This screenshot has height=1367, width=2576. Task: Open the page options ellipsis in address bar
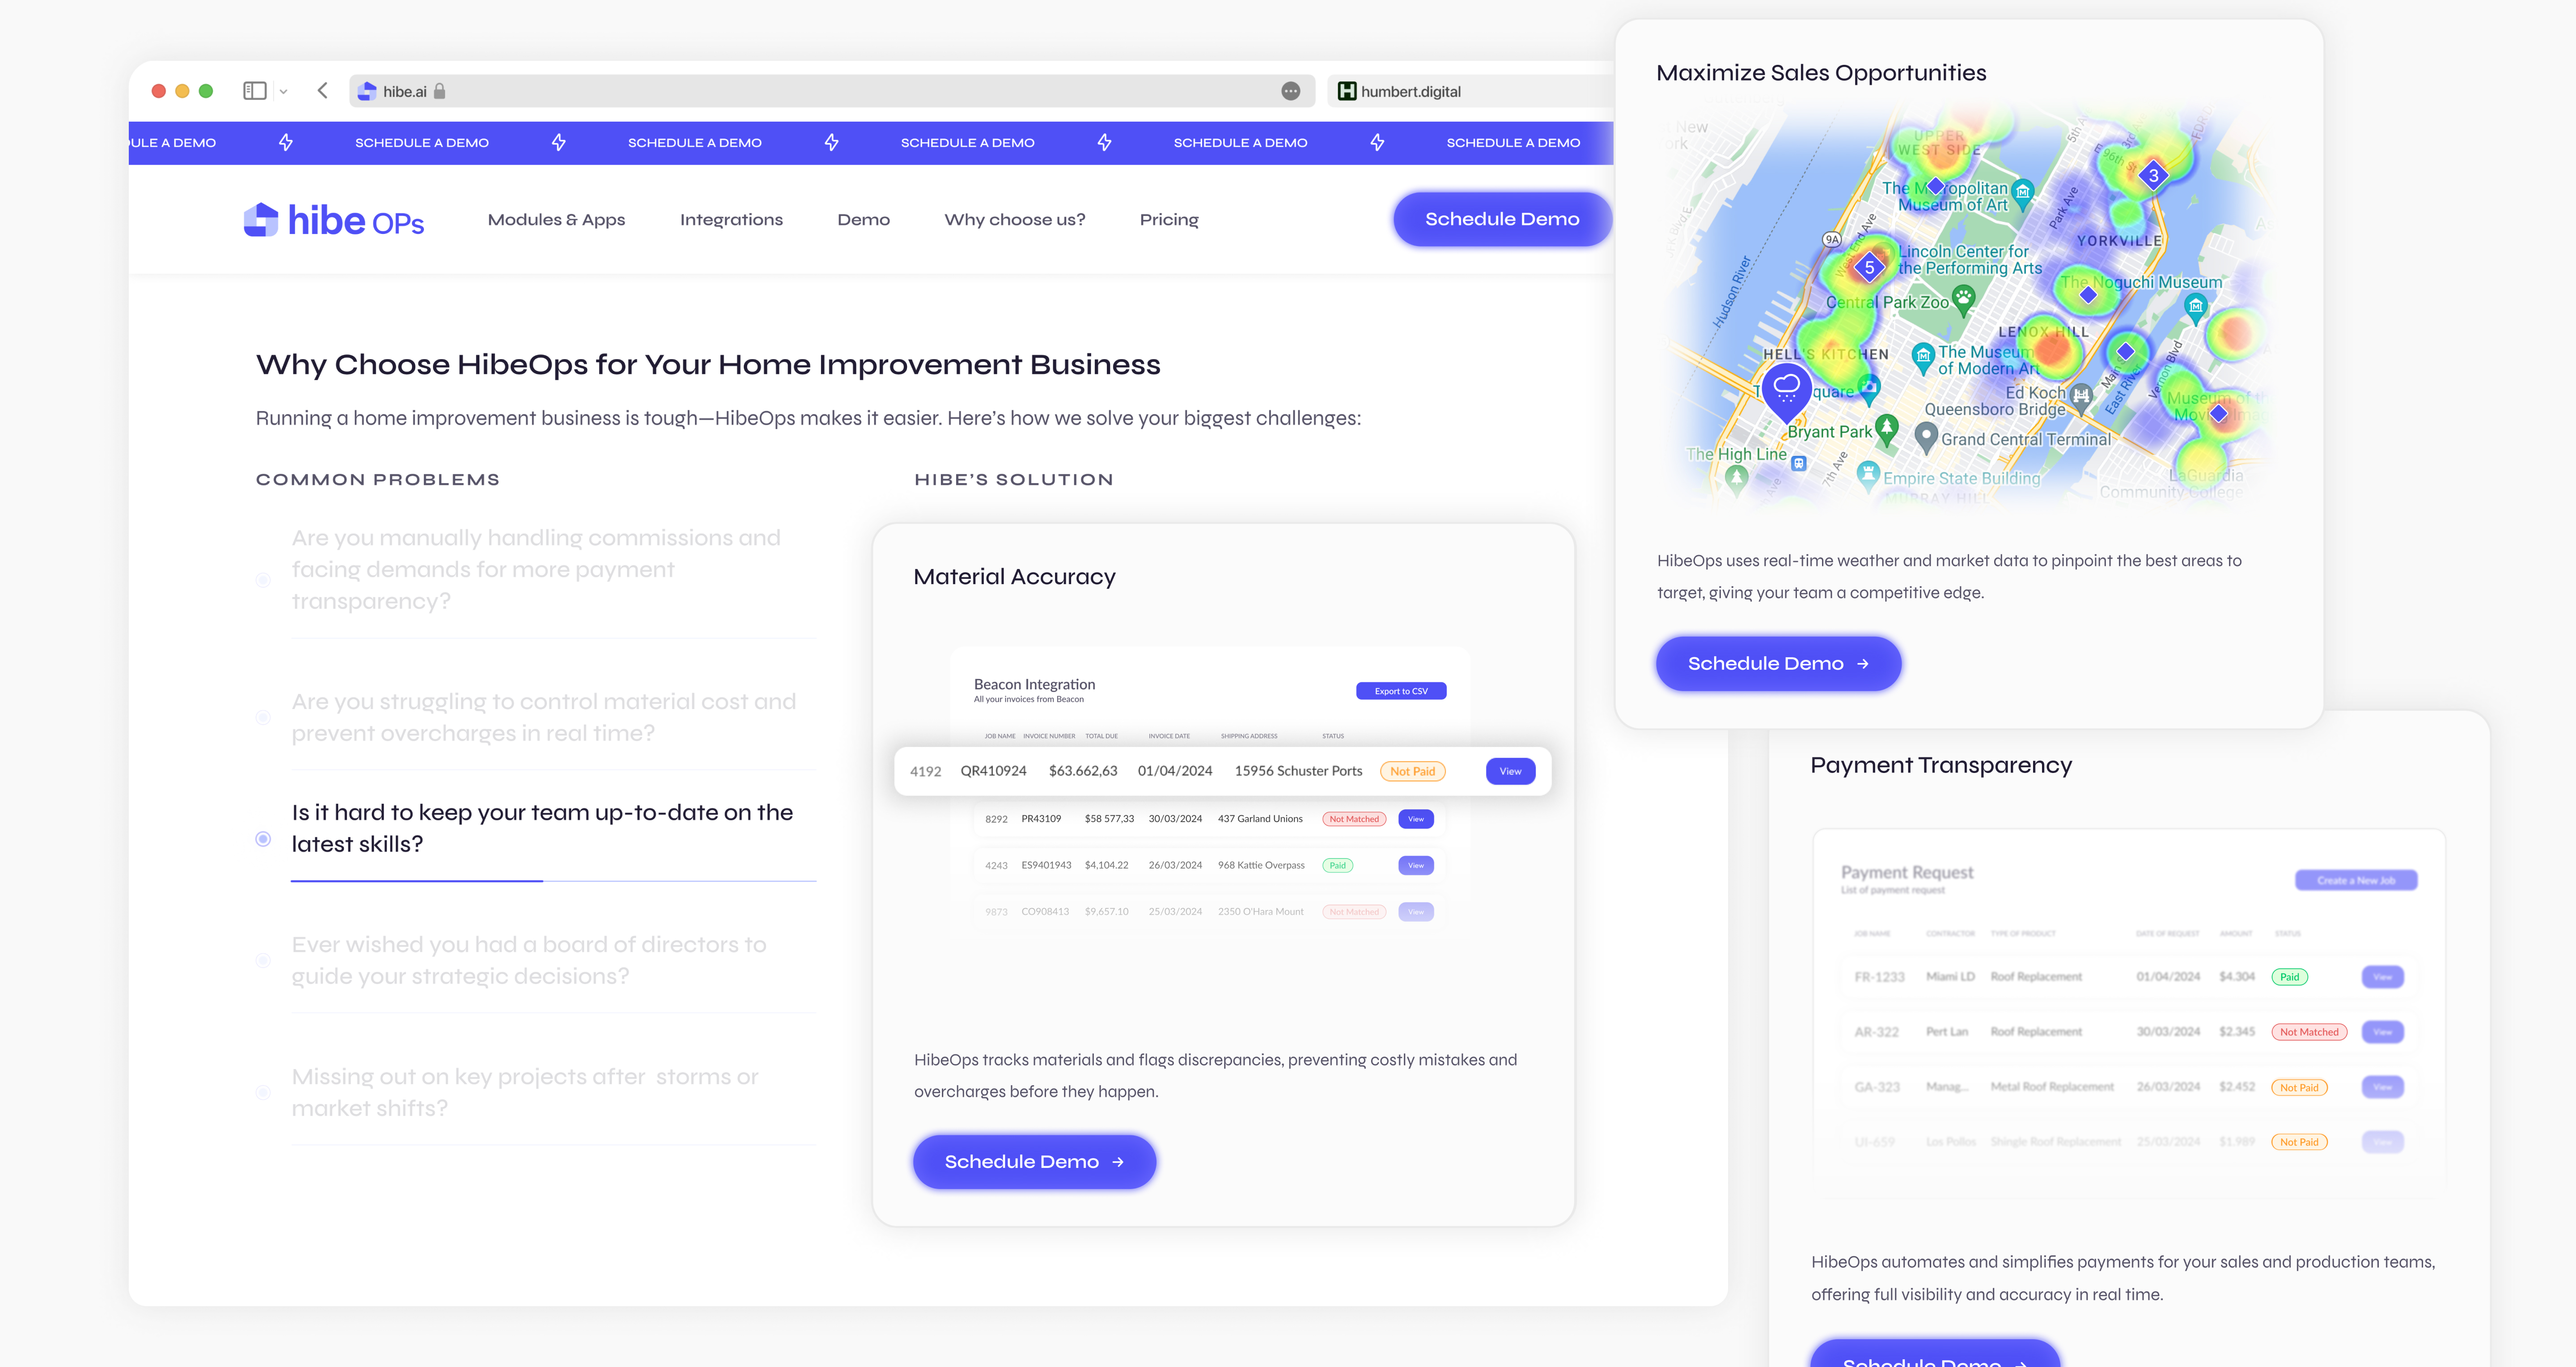[x=1291, y=91]
